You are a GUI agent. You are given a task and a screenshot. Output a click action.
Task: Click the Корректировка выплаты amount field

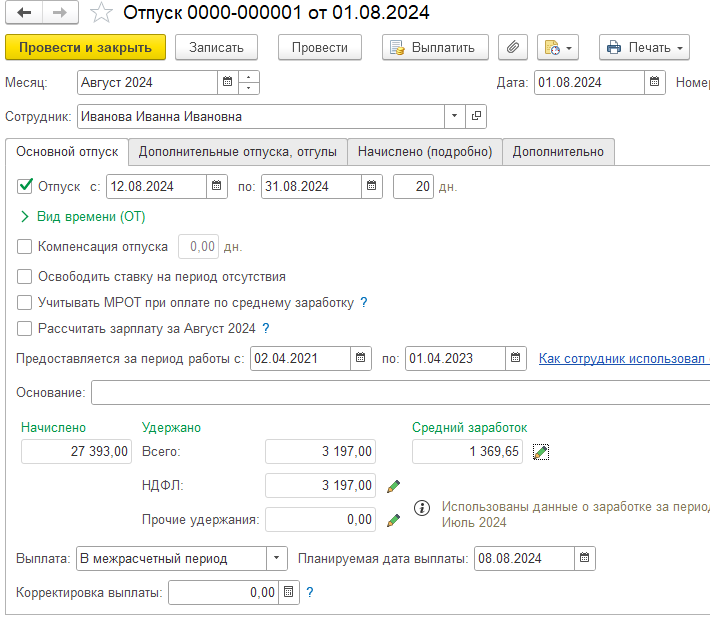pyautogui.click(x=223, y=592)
